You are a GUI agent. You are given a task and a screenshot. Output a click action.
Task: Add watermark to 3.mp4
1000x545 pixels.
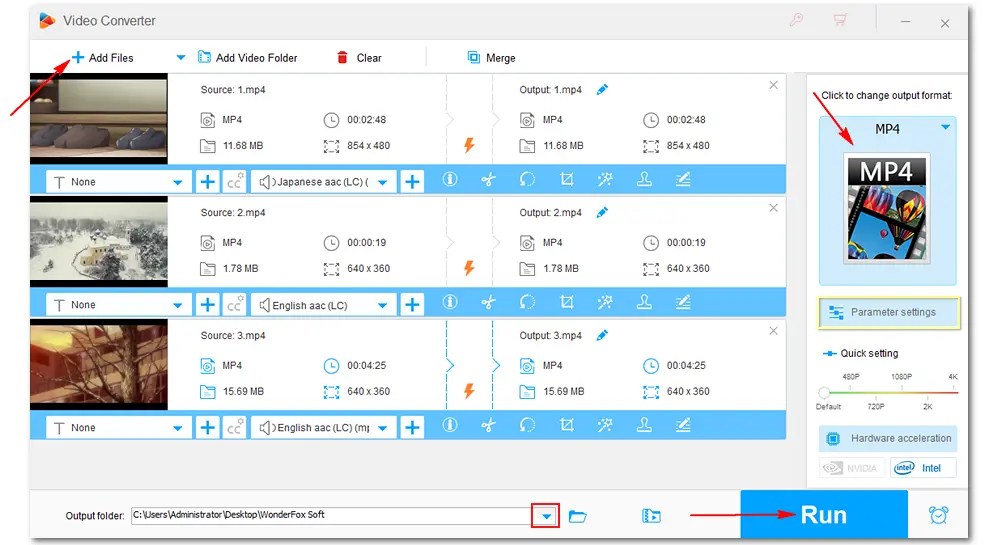pos(644,425)
